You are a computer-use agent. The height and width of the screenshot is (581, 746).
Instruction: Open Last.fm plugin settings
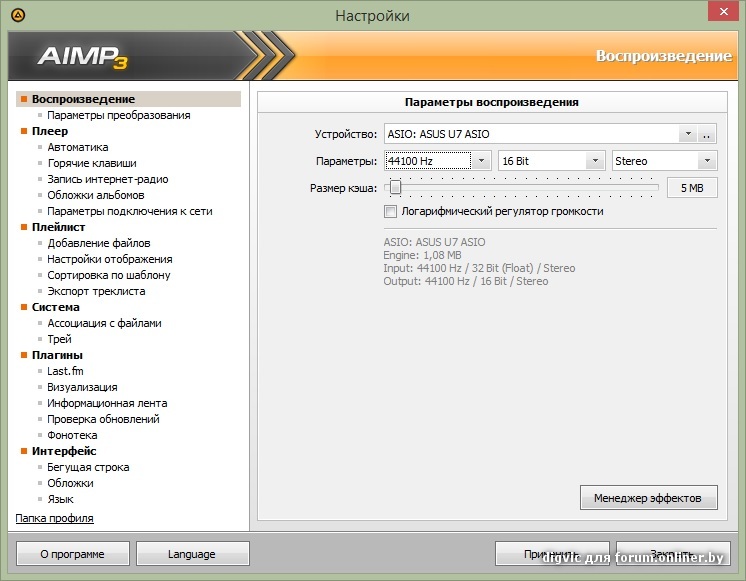click(65, 371)
